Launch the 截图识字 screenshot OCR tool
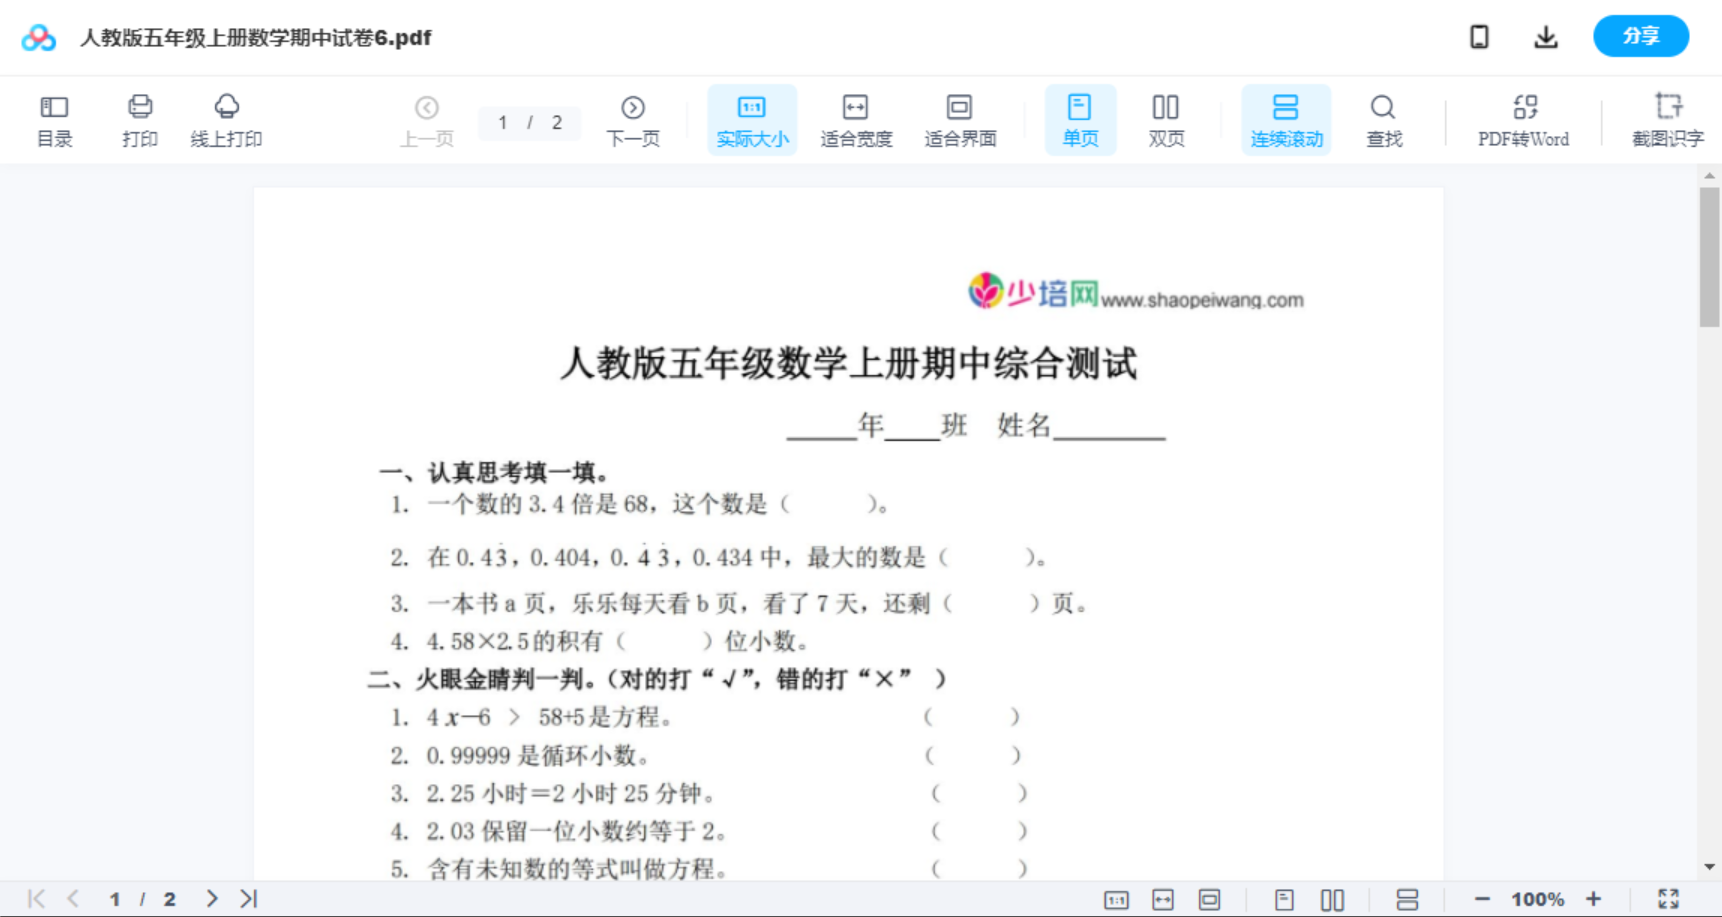Image resolution: width=1722 pixels, height=917 pixels. [1668, 119]
